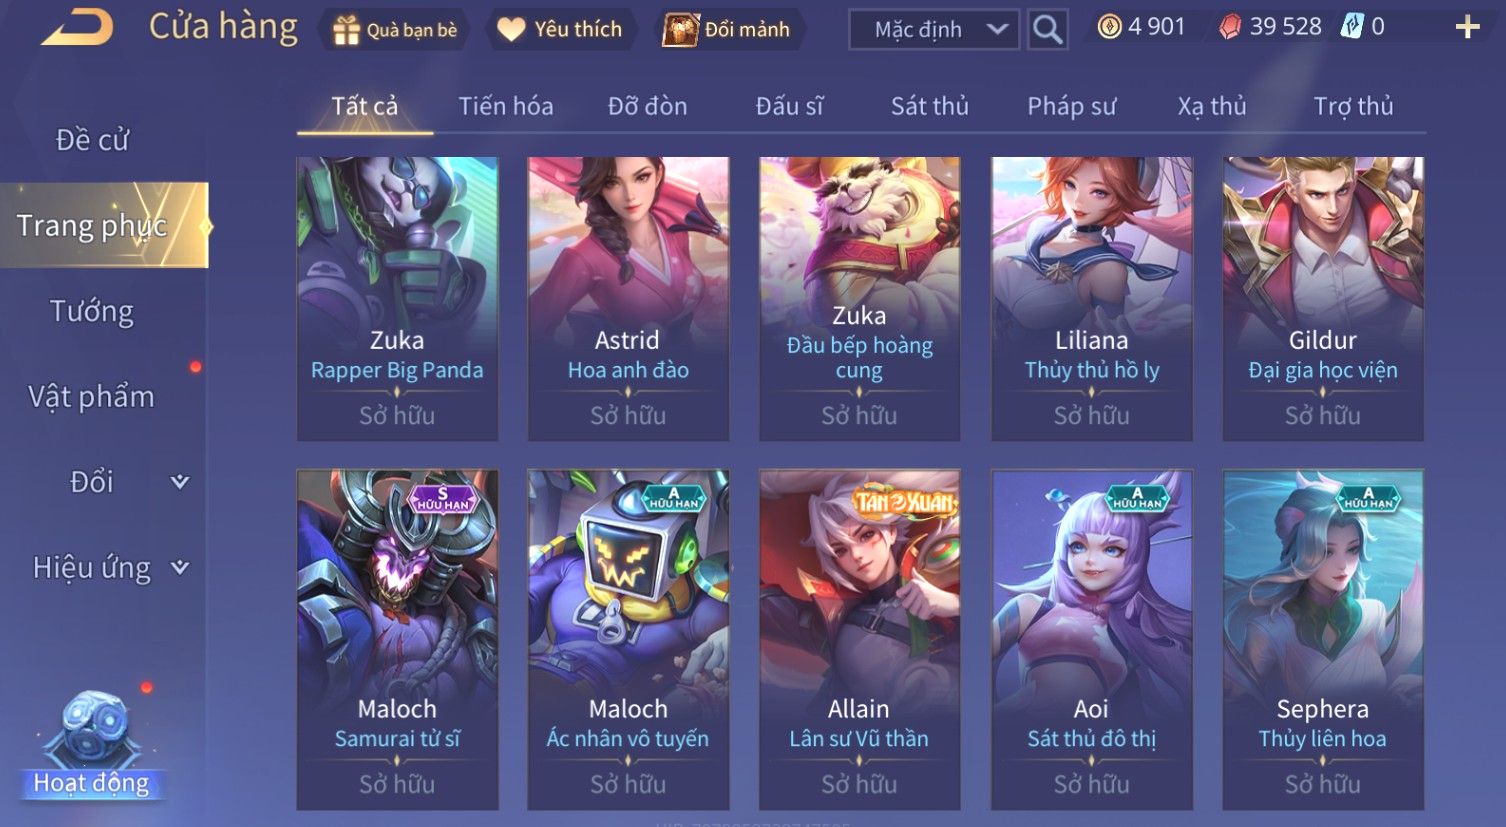Switch to the Pháp sư tab
The height and width of the screenshot is (827, 1506).
click(x=1071, y=106)
